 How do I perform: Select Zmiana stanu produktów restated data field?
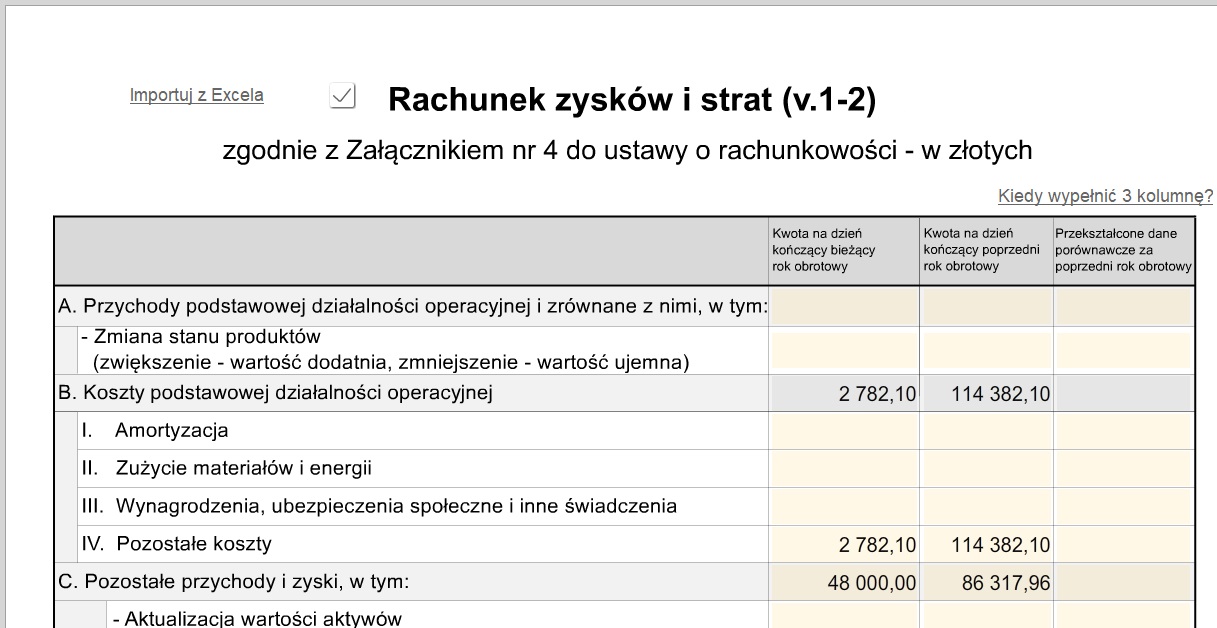click(x=1124, y=350)
